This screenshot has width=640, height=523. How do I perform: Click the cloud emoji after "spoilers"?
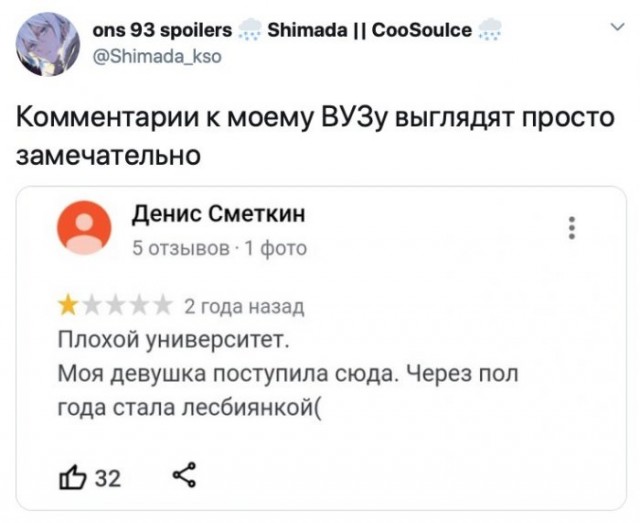(x=252, y=31)
